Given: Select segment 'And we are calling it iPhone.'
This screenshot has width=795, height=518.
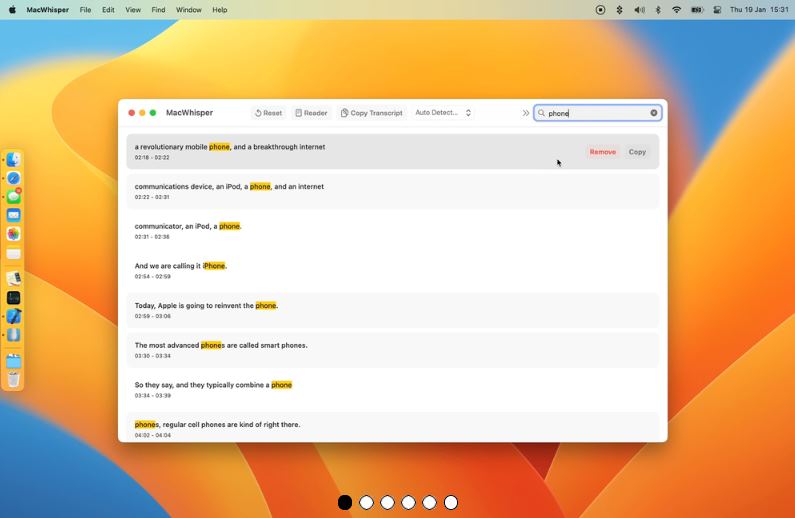Looking at the screenshot, I should click(x=392, y=270).
